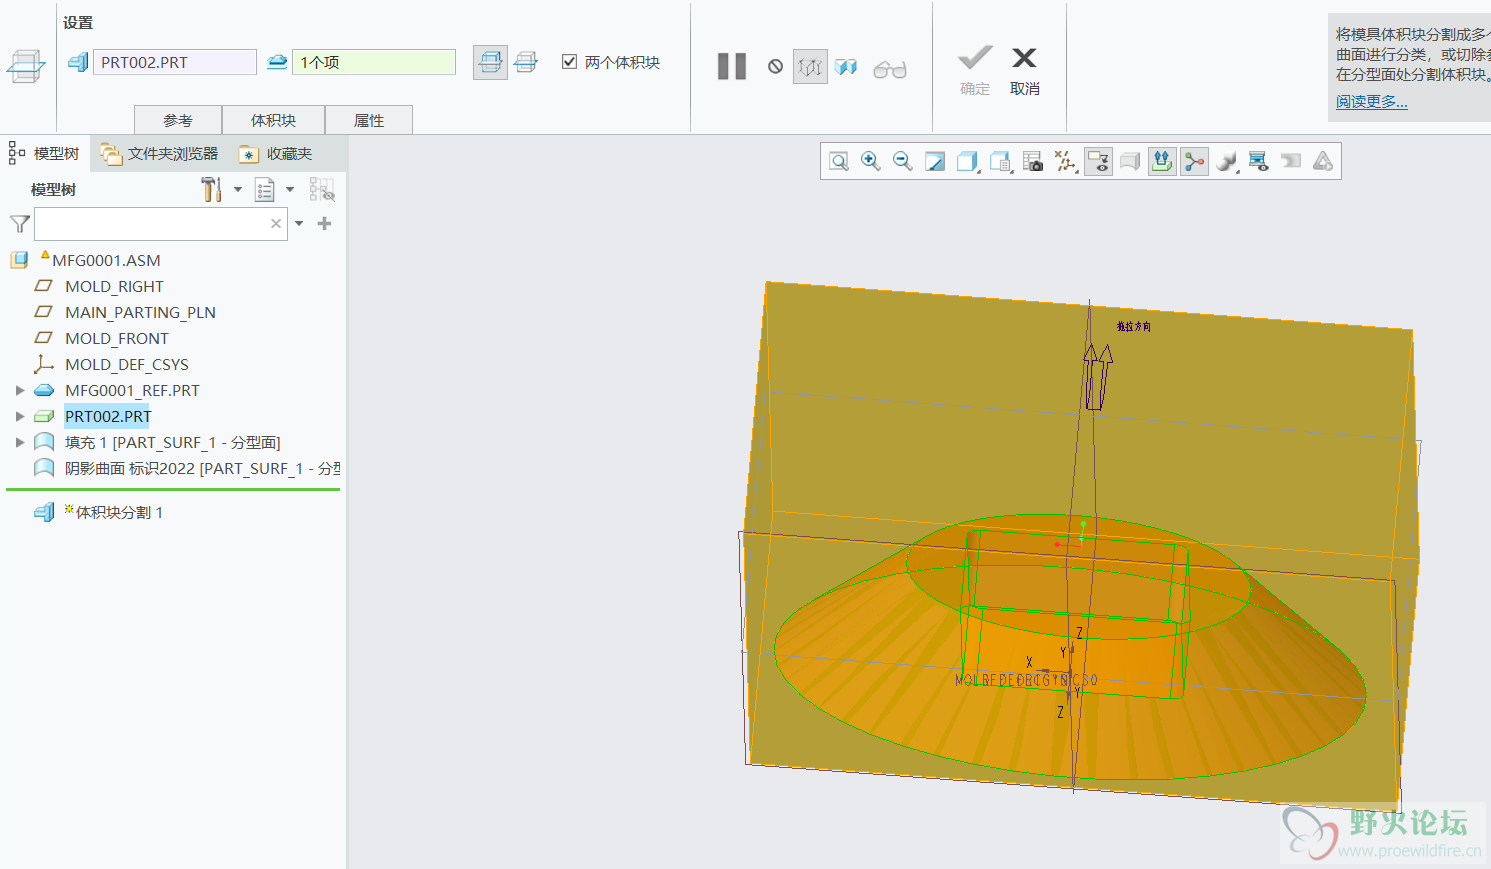This screenshot has width=1491, height=869.
Task: Click the zoom in magnifier icon
Action: [871, 161]
